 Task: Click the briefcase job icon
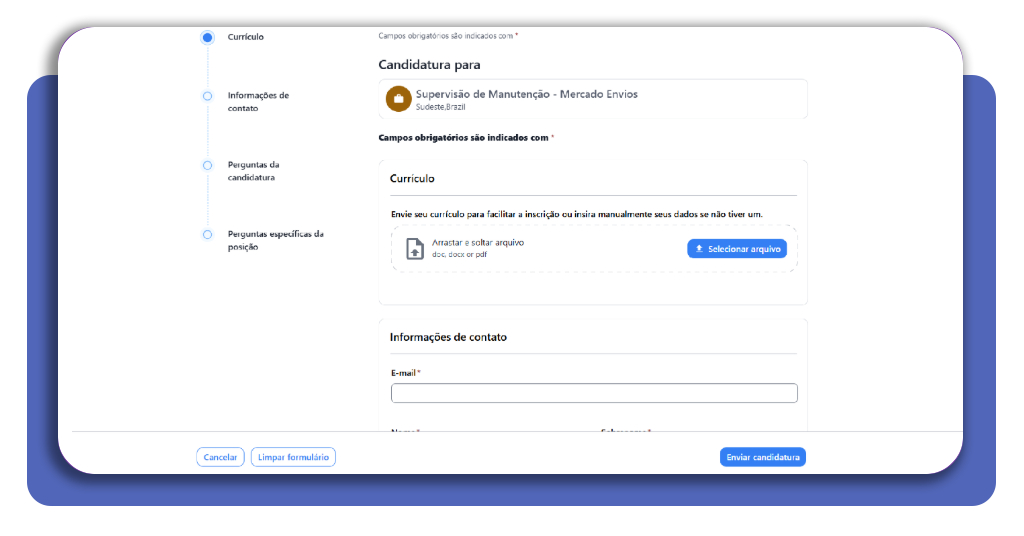[398, 99]
